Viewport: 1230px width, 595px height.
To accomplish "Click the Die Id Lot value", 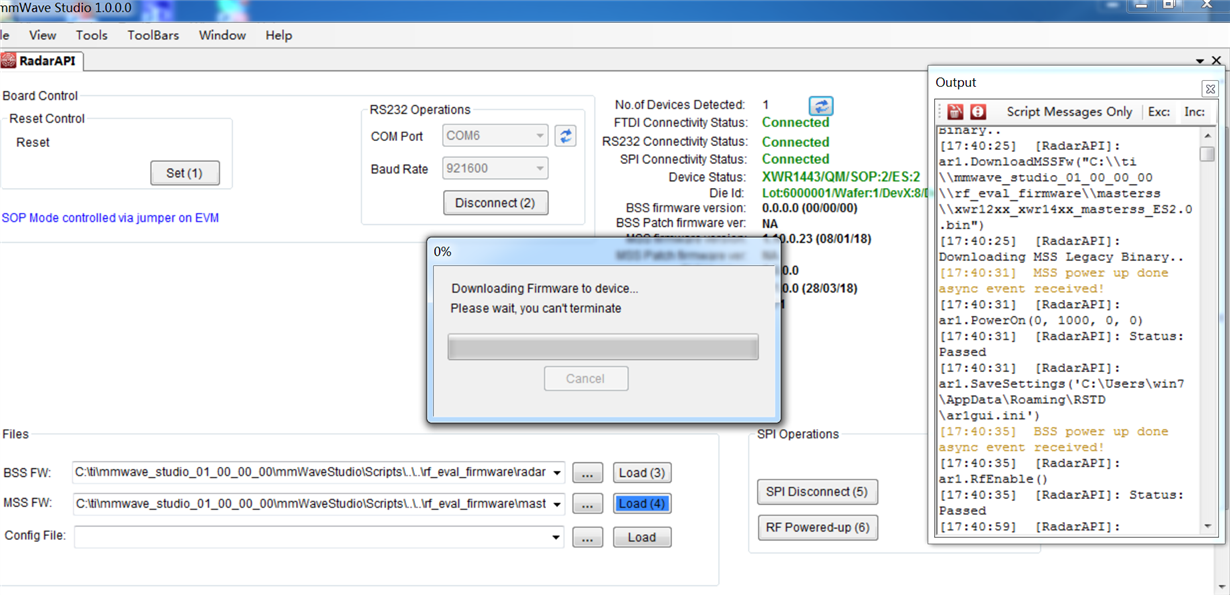I will pyautogui.click(x=845, y=192).
